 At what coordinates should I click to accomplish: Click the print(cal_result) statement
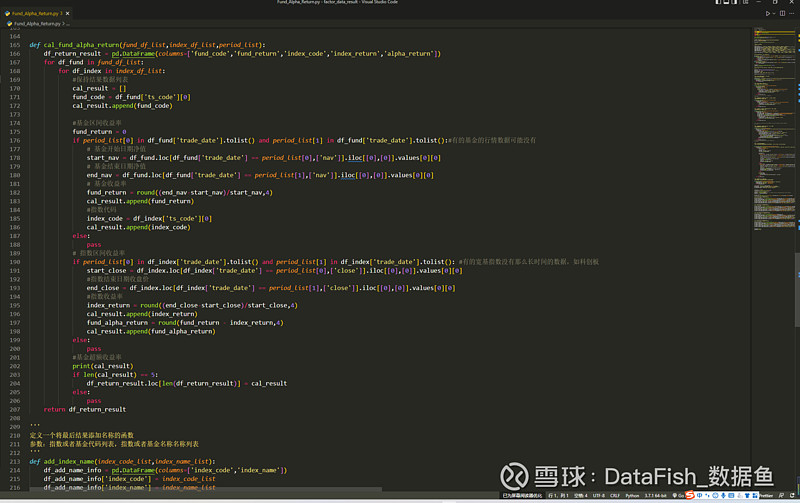pyautogui.click(x=103, y=366)
